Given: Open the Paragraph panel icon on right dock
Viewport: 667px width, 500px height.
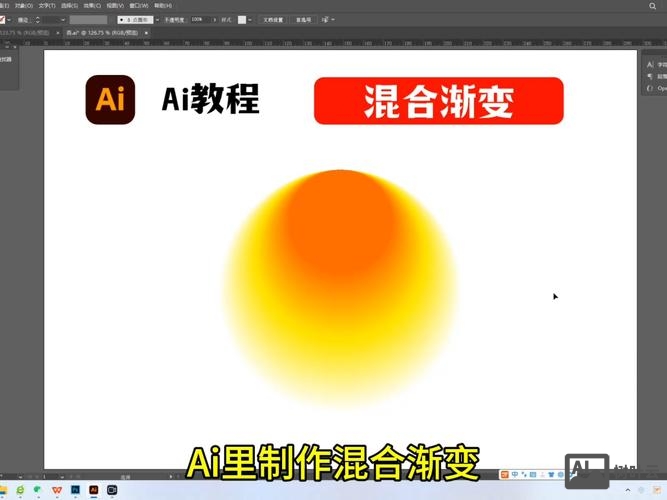Looking at the screenshot, I should click(x=650, y=77).
